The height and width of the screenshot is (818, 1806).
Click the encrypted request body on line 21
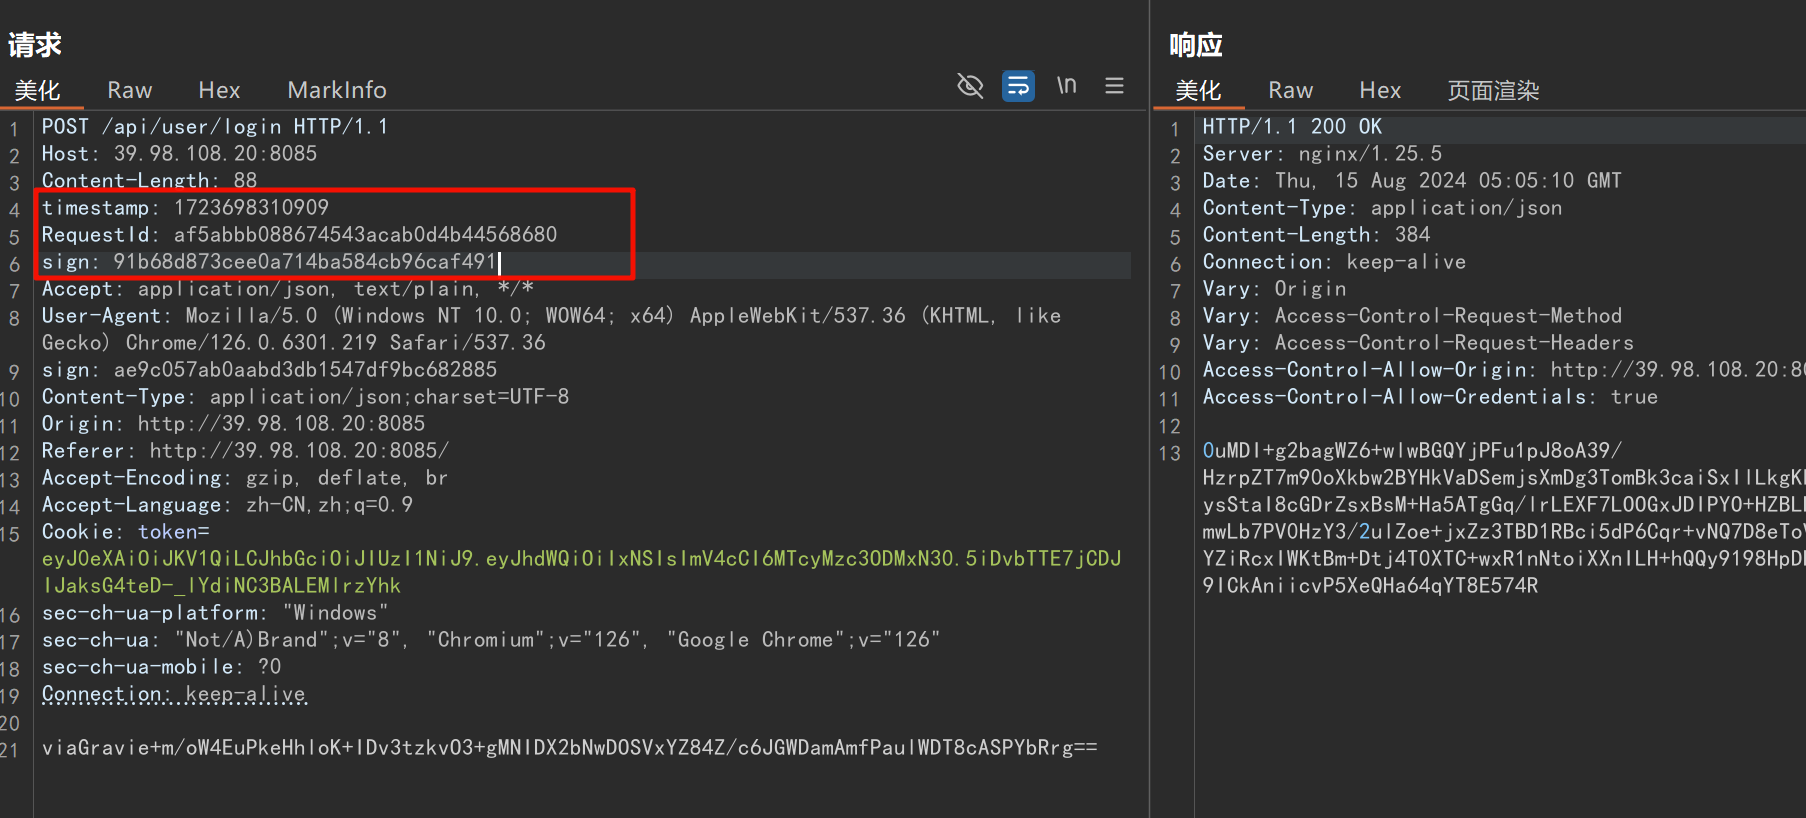click(x=569, y=748)
